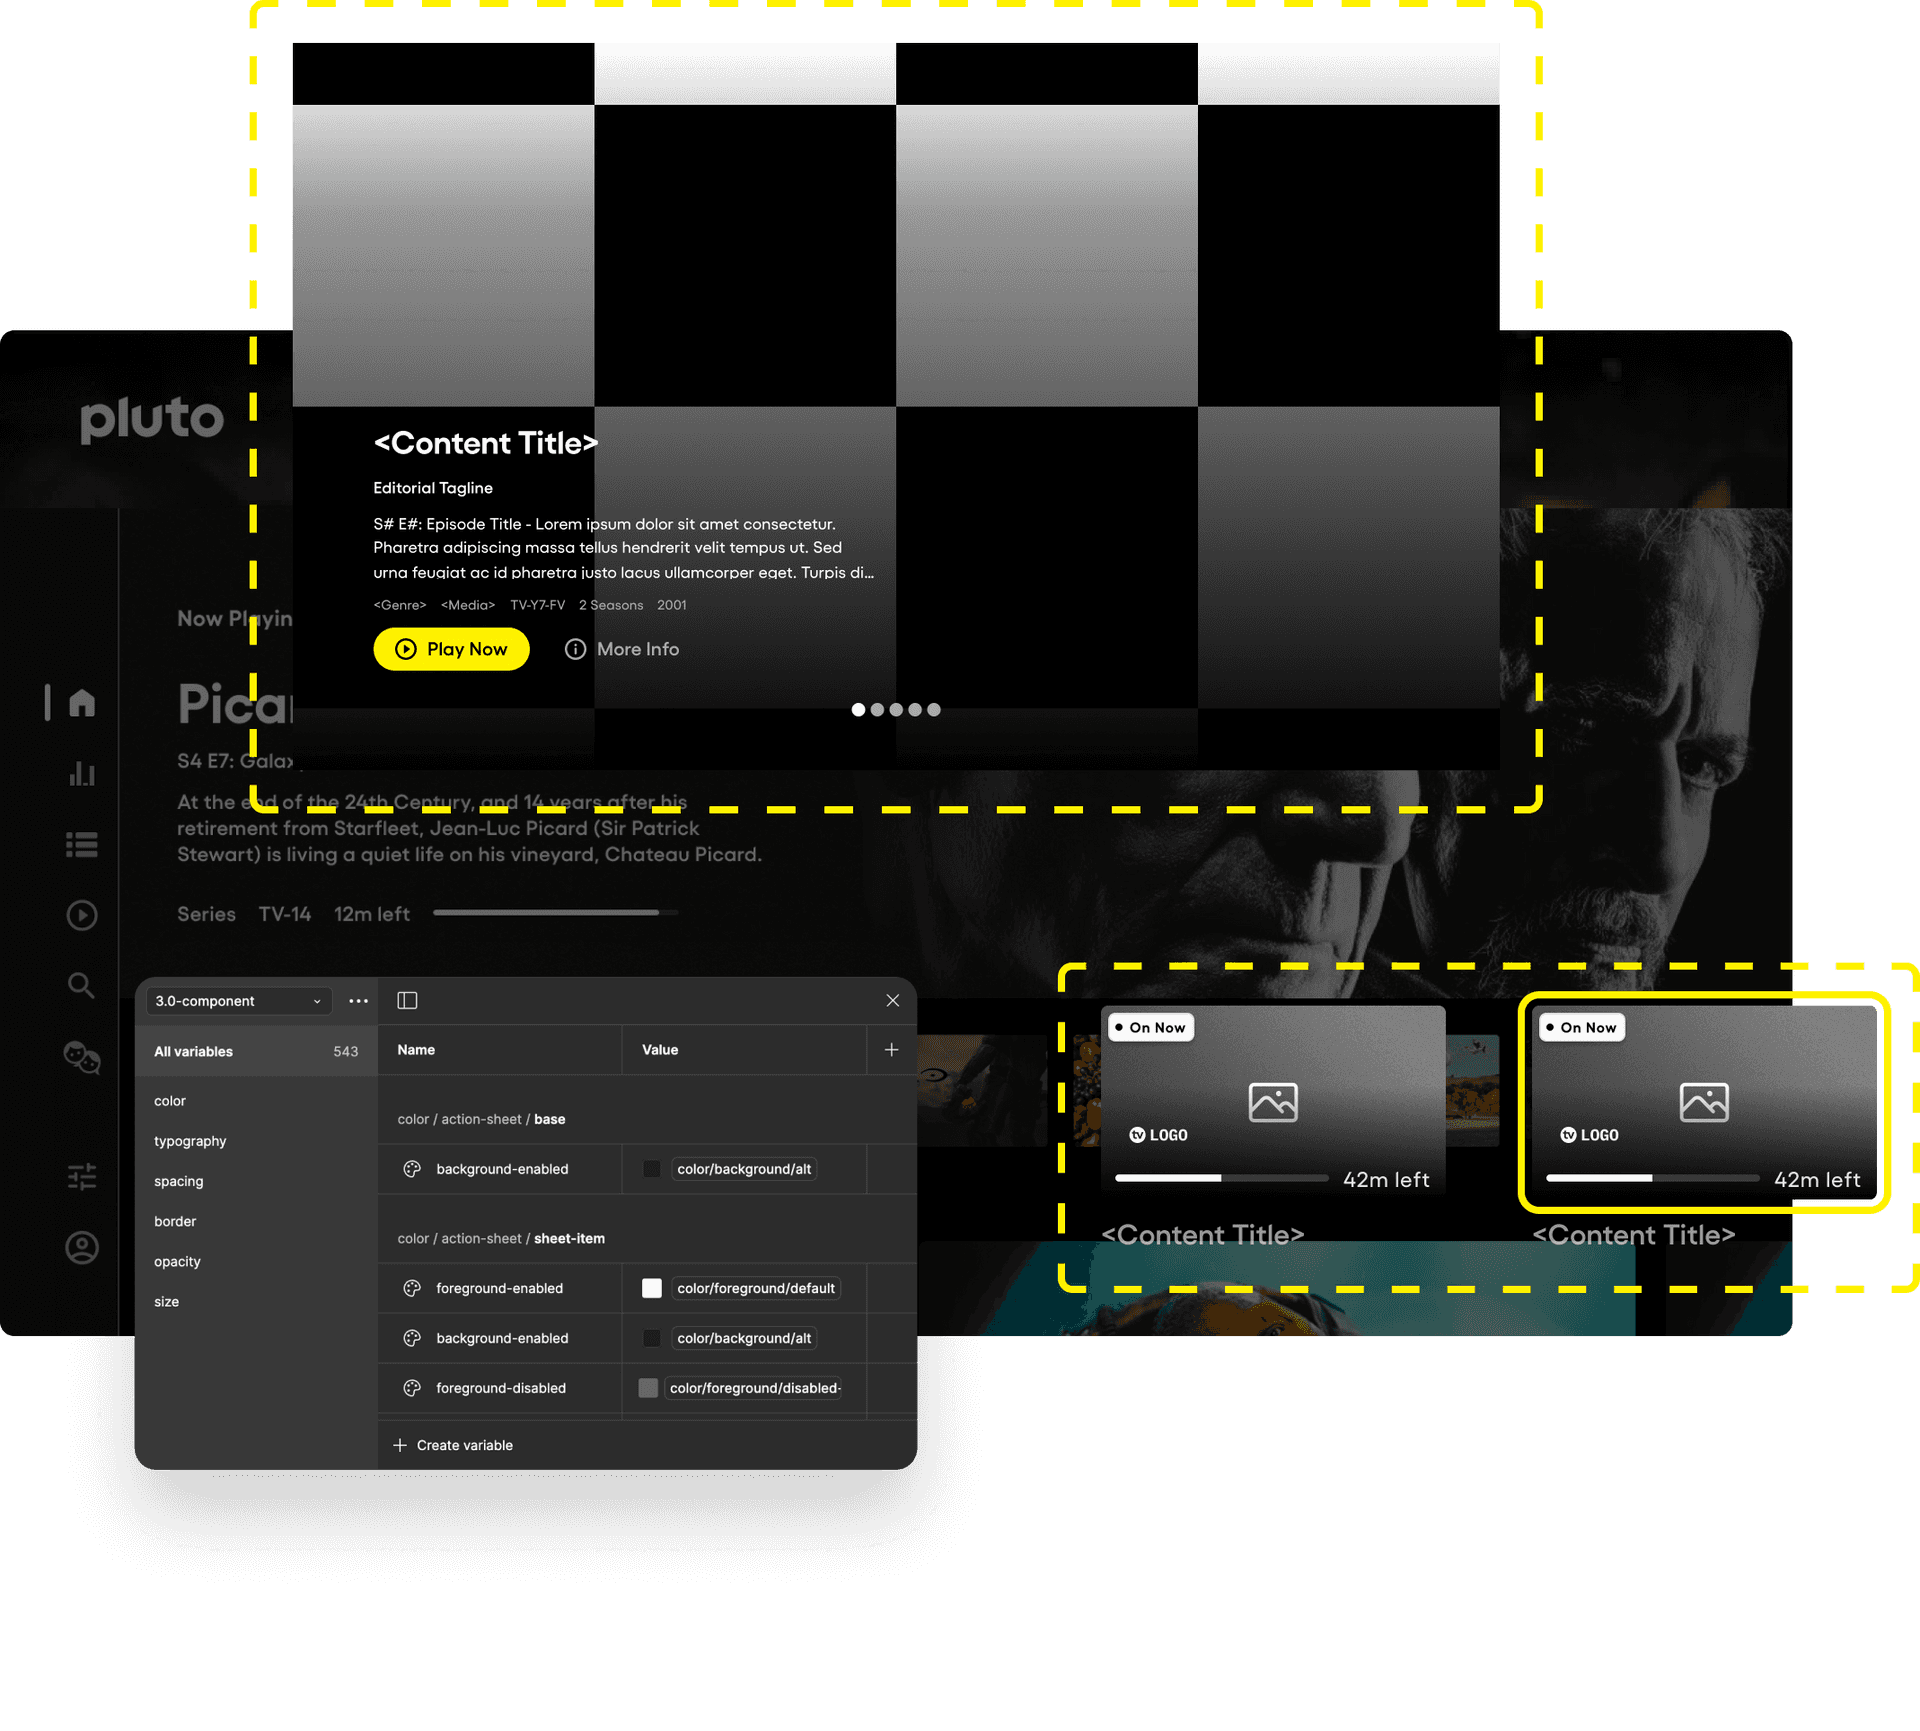Viewport: 1920px width, 1731px height.
Task: Expand the typography variable group
Action: pos(189,1141)
